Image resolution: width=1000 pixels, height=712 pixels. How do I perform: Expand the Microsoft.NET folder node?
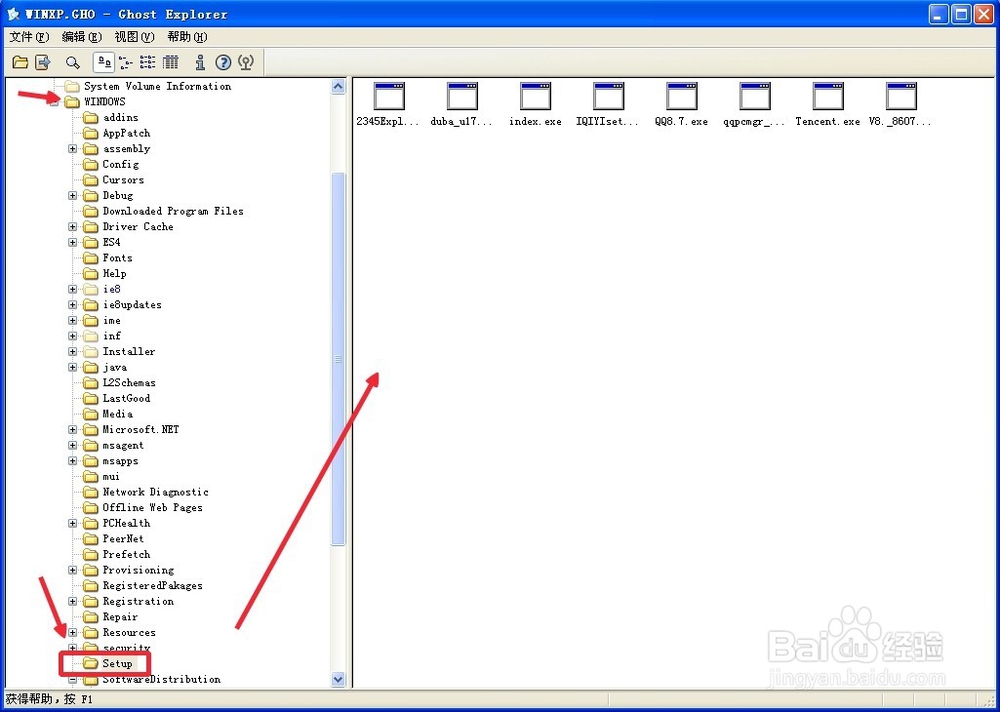click(73, 430)
